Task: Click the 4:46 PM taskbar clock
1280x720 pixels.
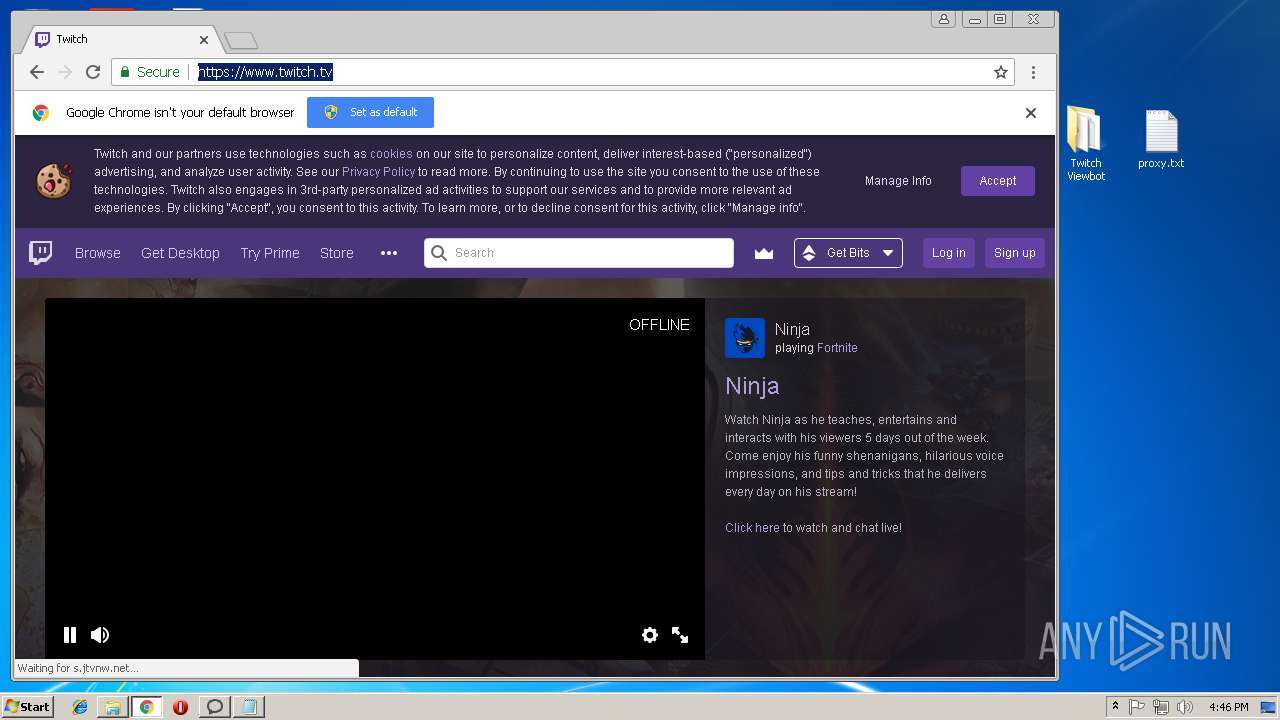Action: [1228, 707]
